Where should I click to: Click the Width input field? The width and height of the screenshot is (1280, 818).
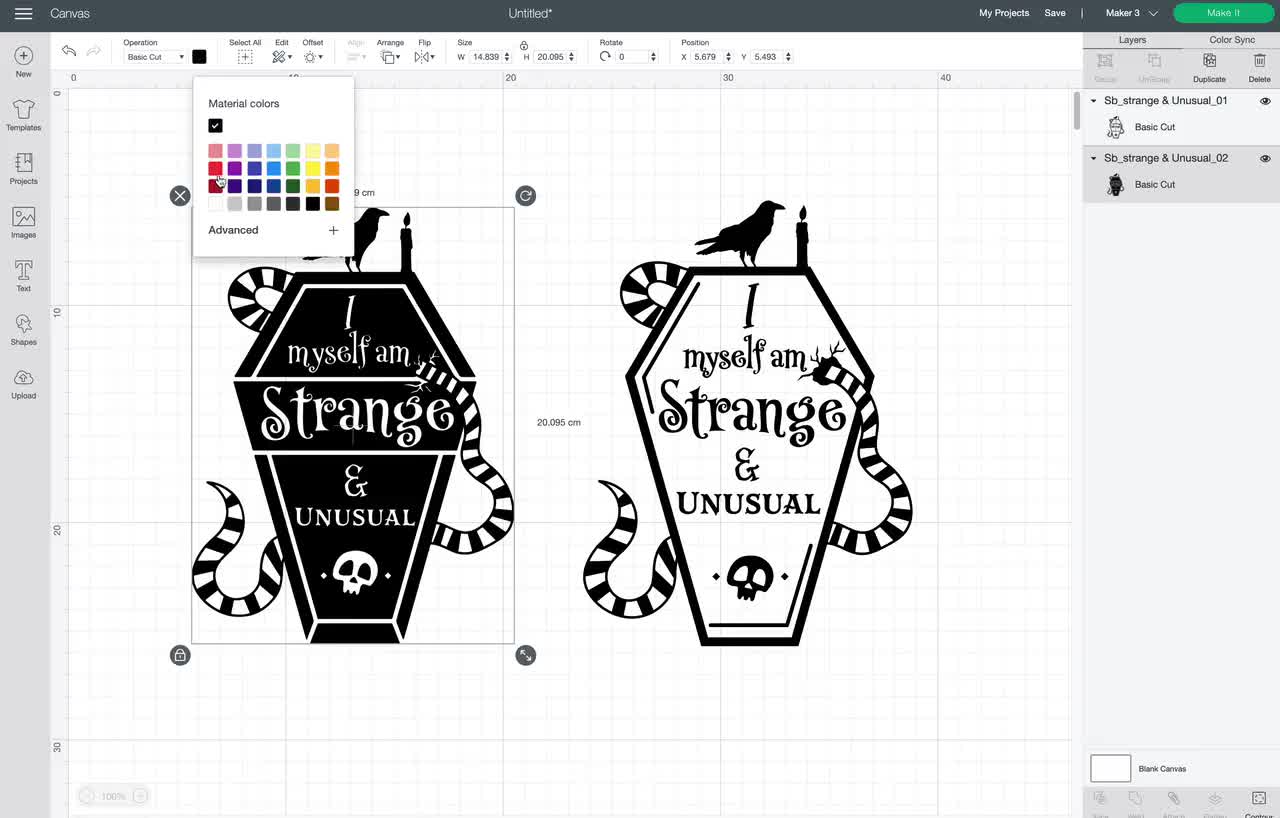coord(485,57)
